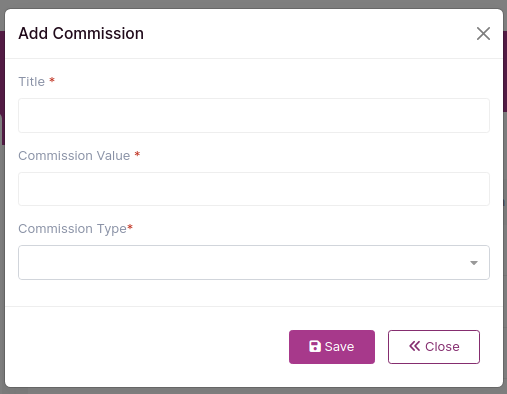Click the Commission Type label

pos(72,229)
